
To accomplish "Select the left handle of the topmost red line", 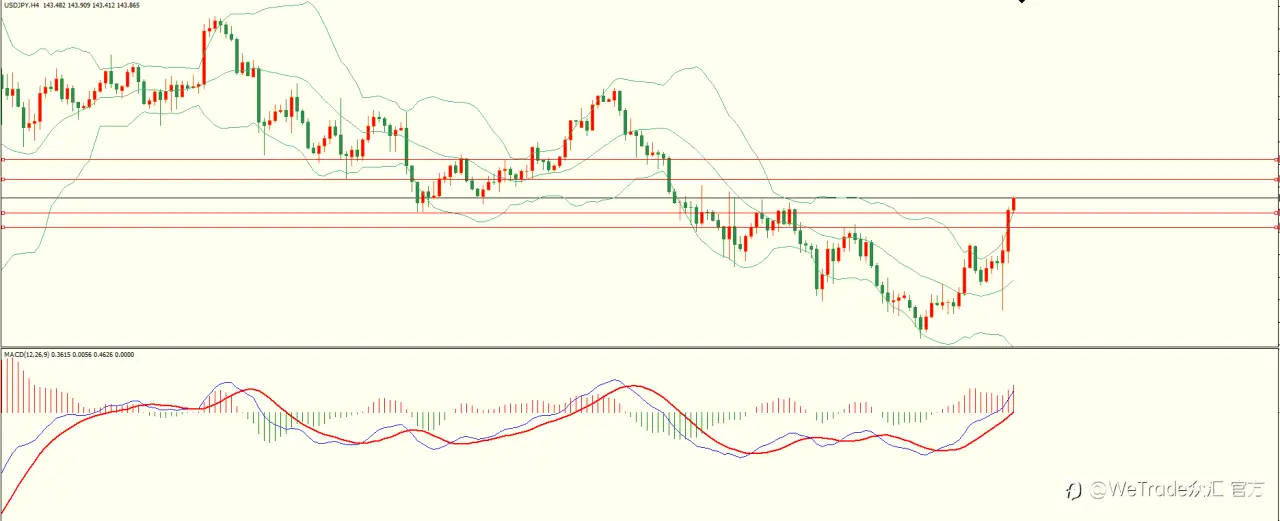I will click(3, 159).
